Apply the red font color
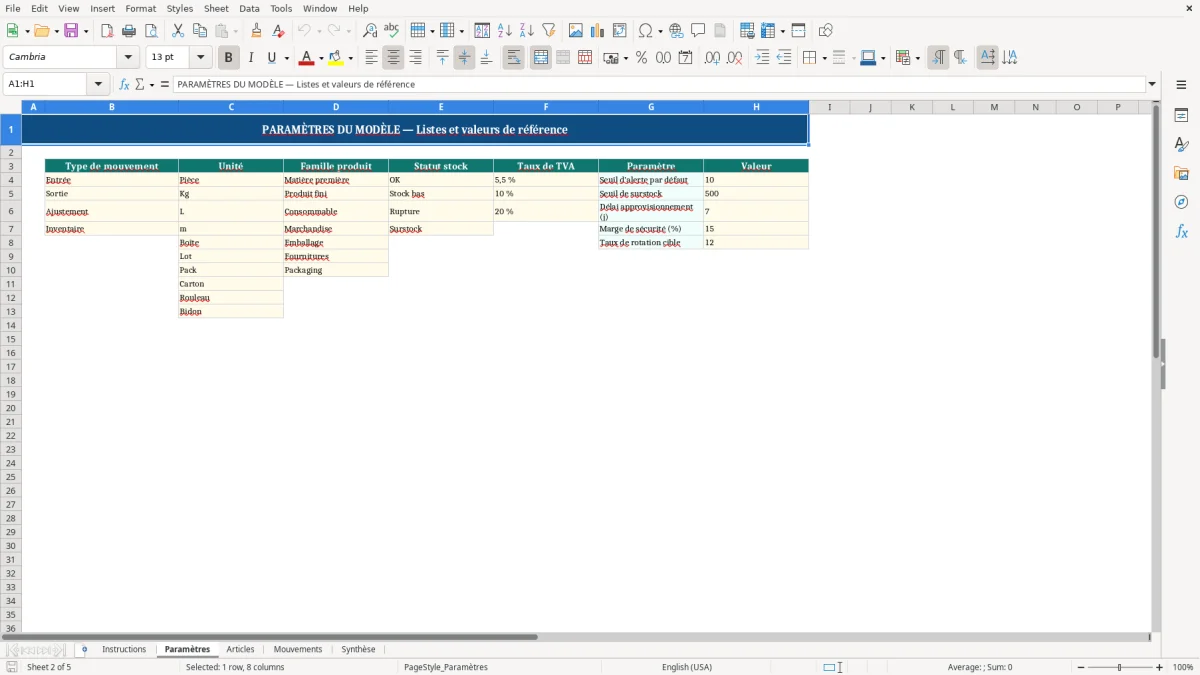The width and height of the screenshot is (1200, 675). (306, 58)
